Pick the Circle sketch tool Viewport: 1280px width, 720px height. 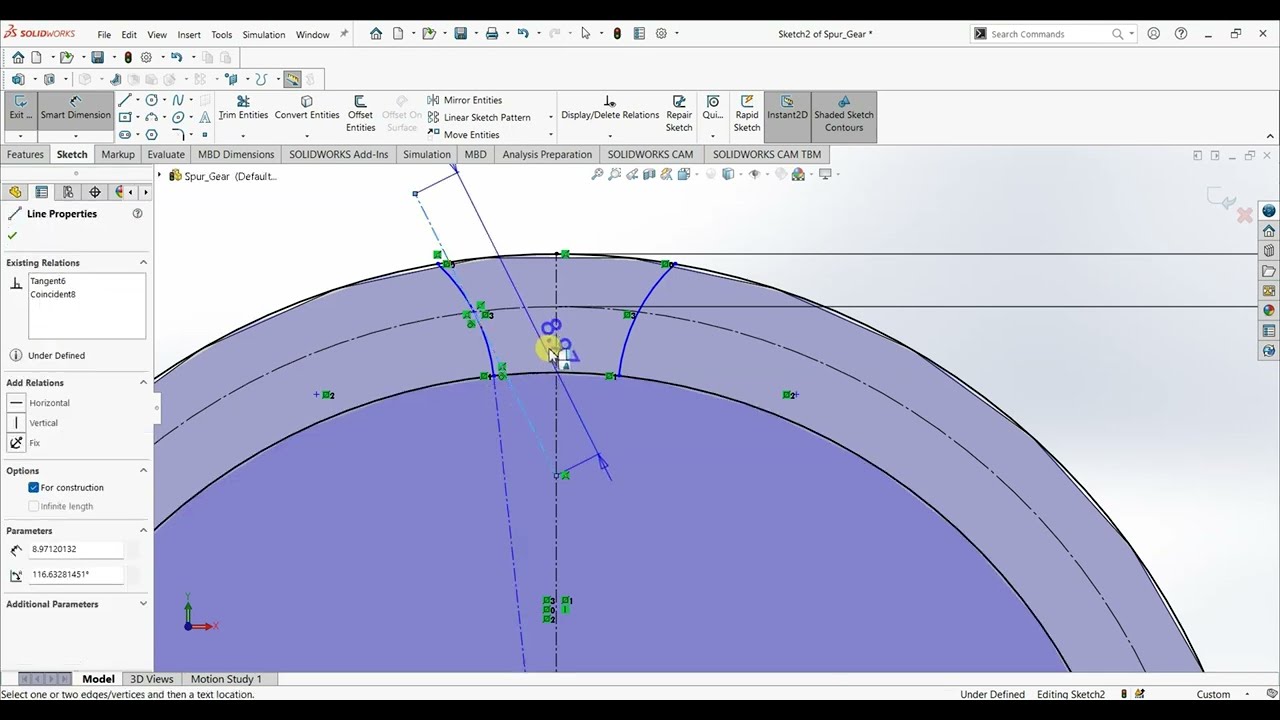(x=152, y=100)
